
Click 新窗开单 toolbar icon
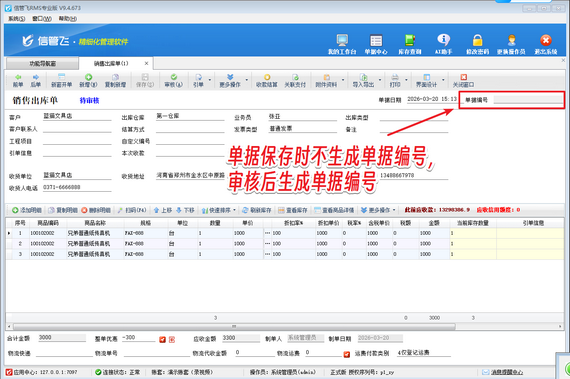click(x=61, y=81)
